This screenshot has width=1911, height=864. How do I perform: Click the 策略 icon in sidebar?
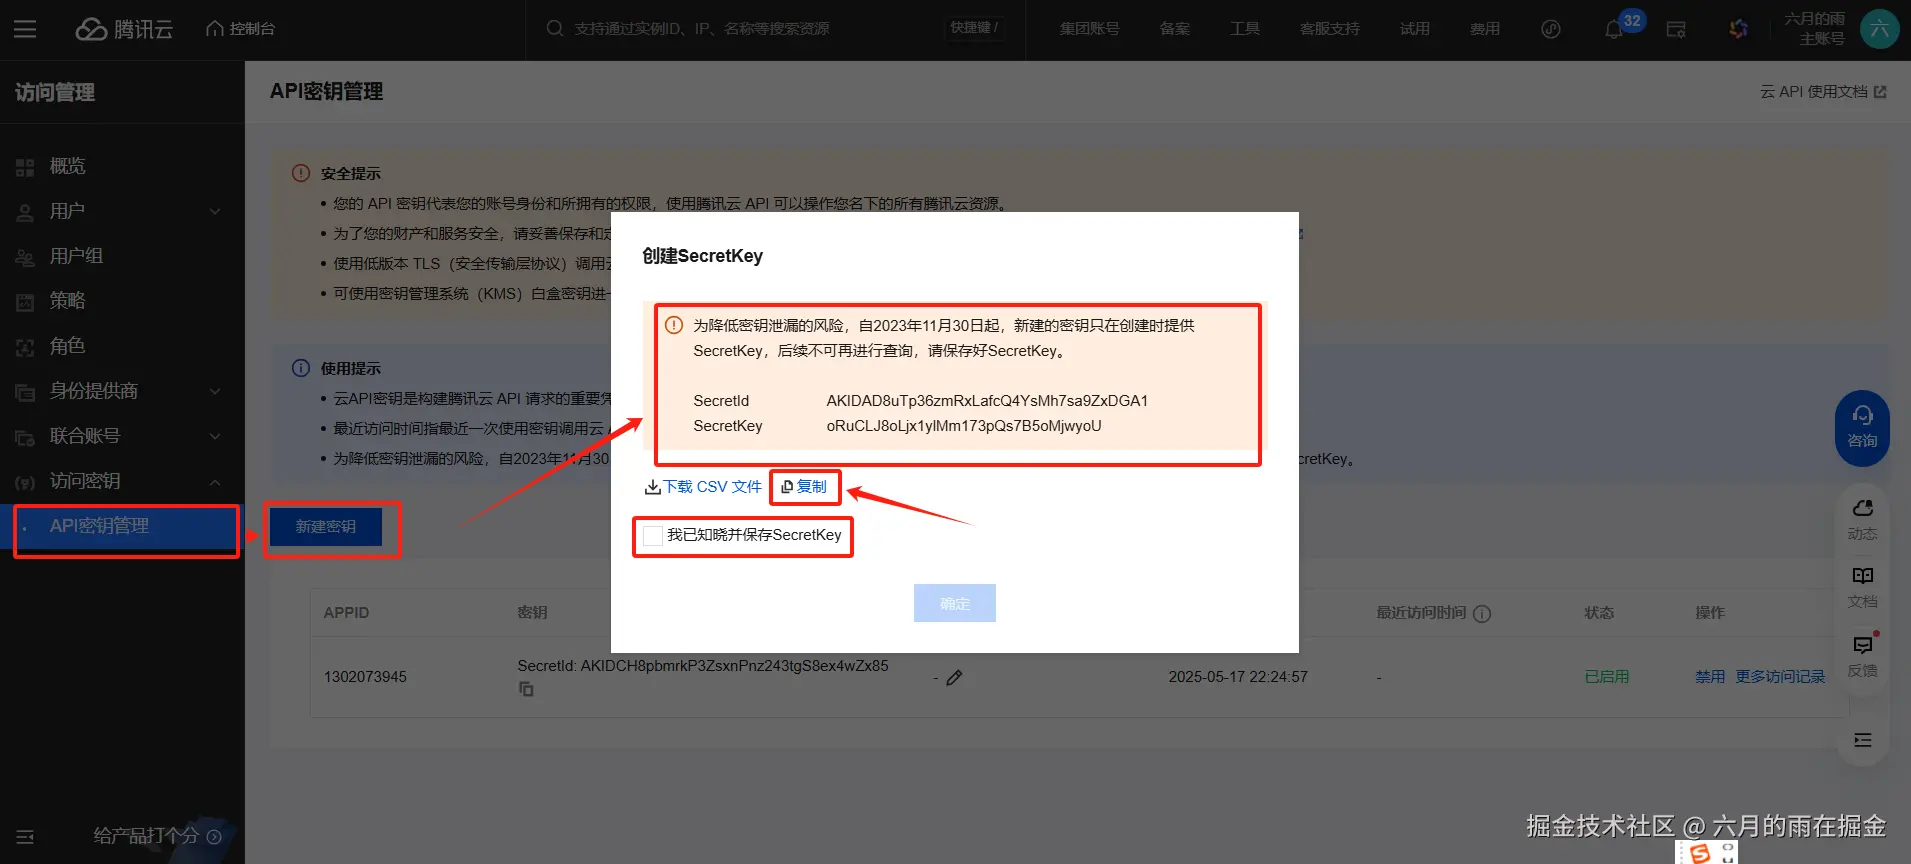25,302
